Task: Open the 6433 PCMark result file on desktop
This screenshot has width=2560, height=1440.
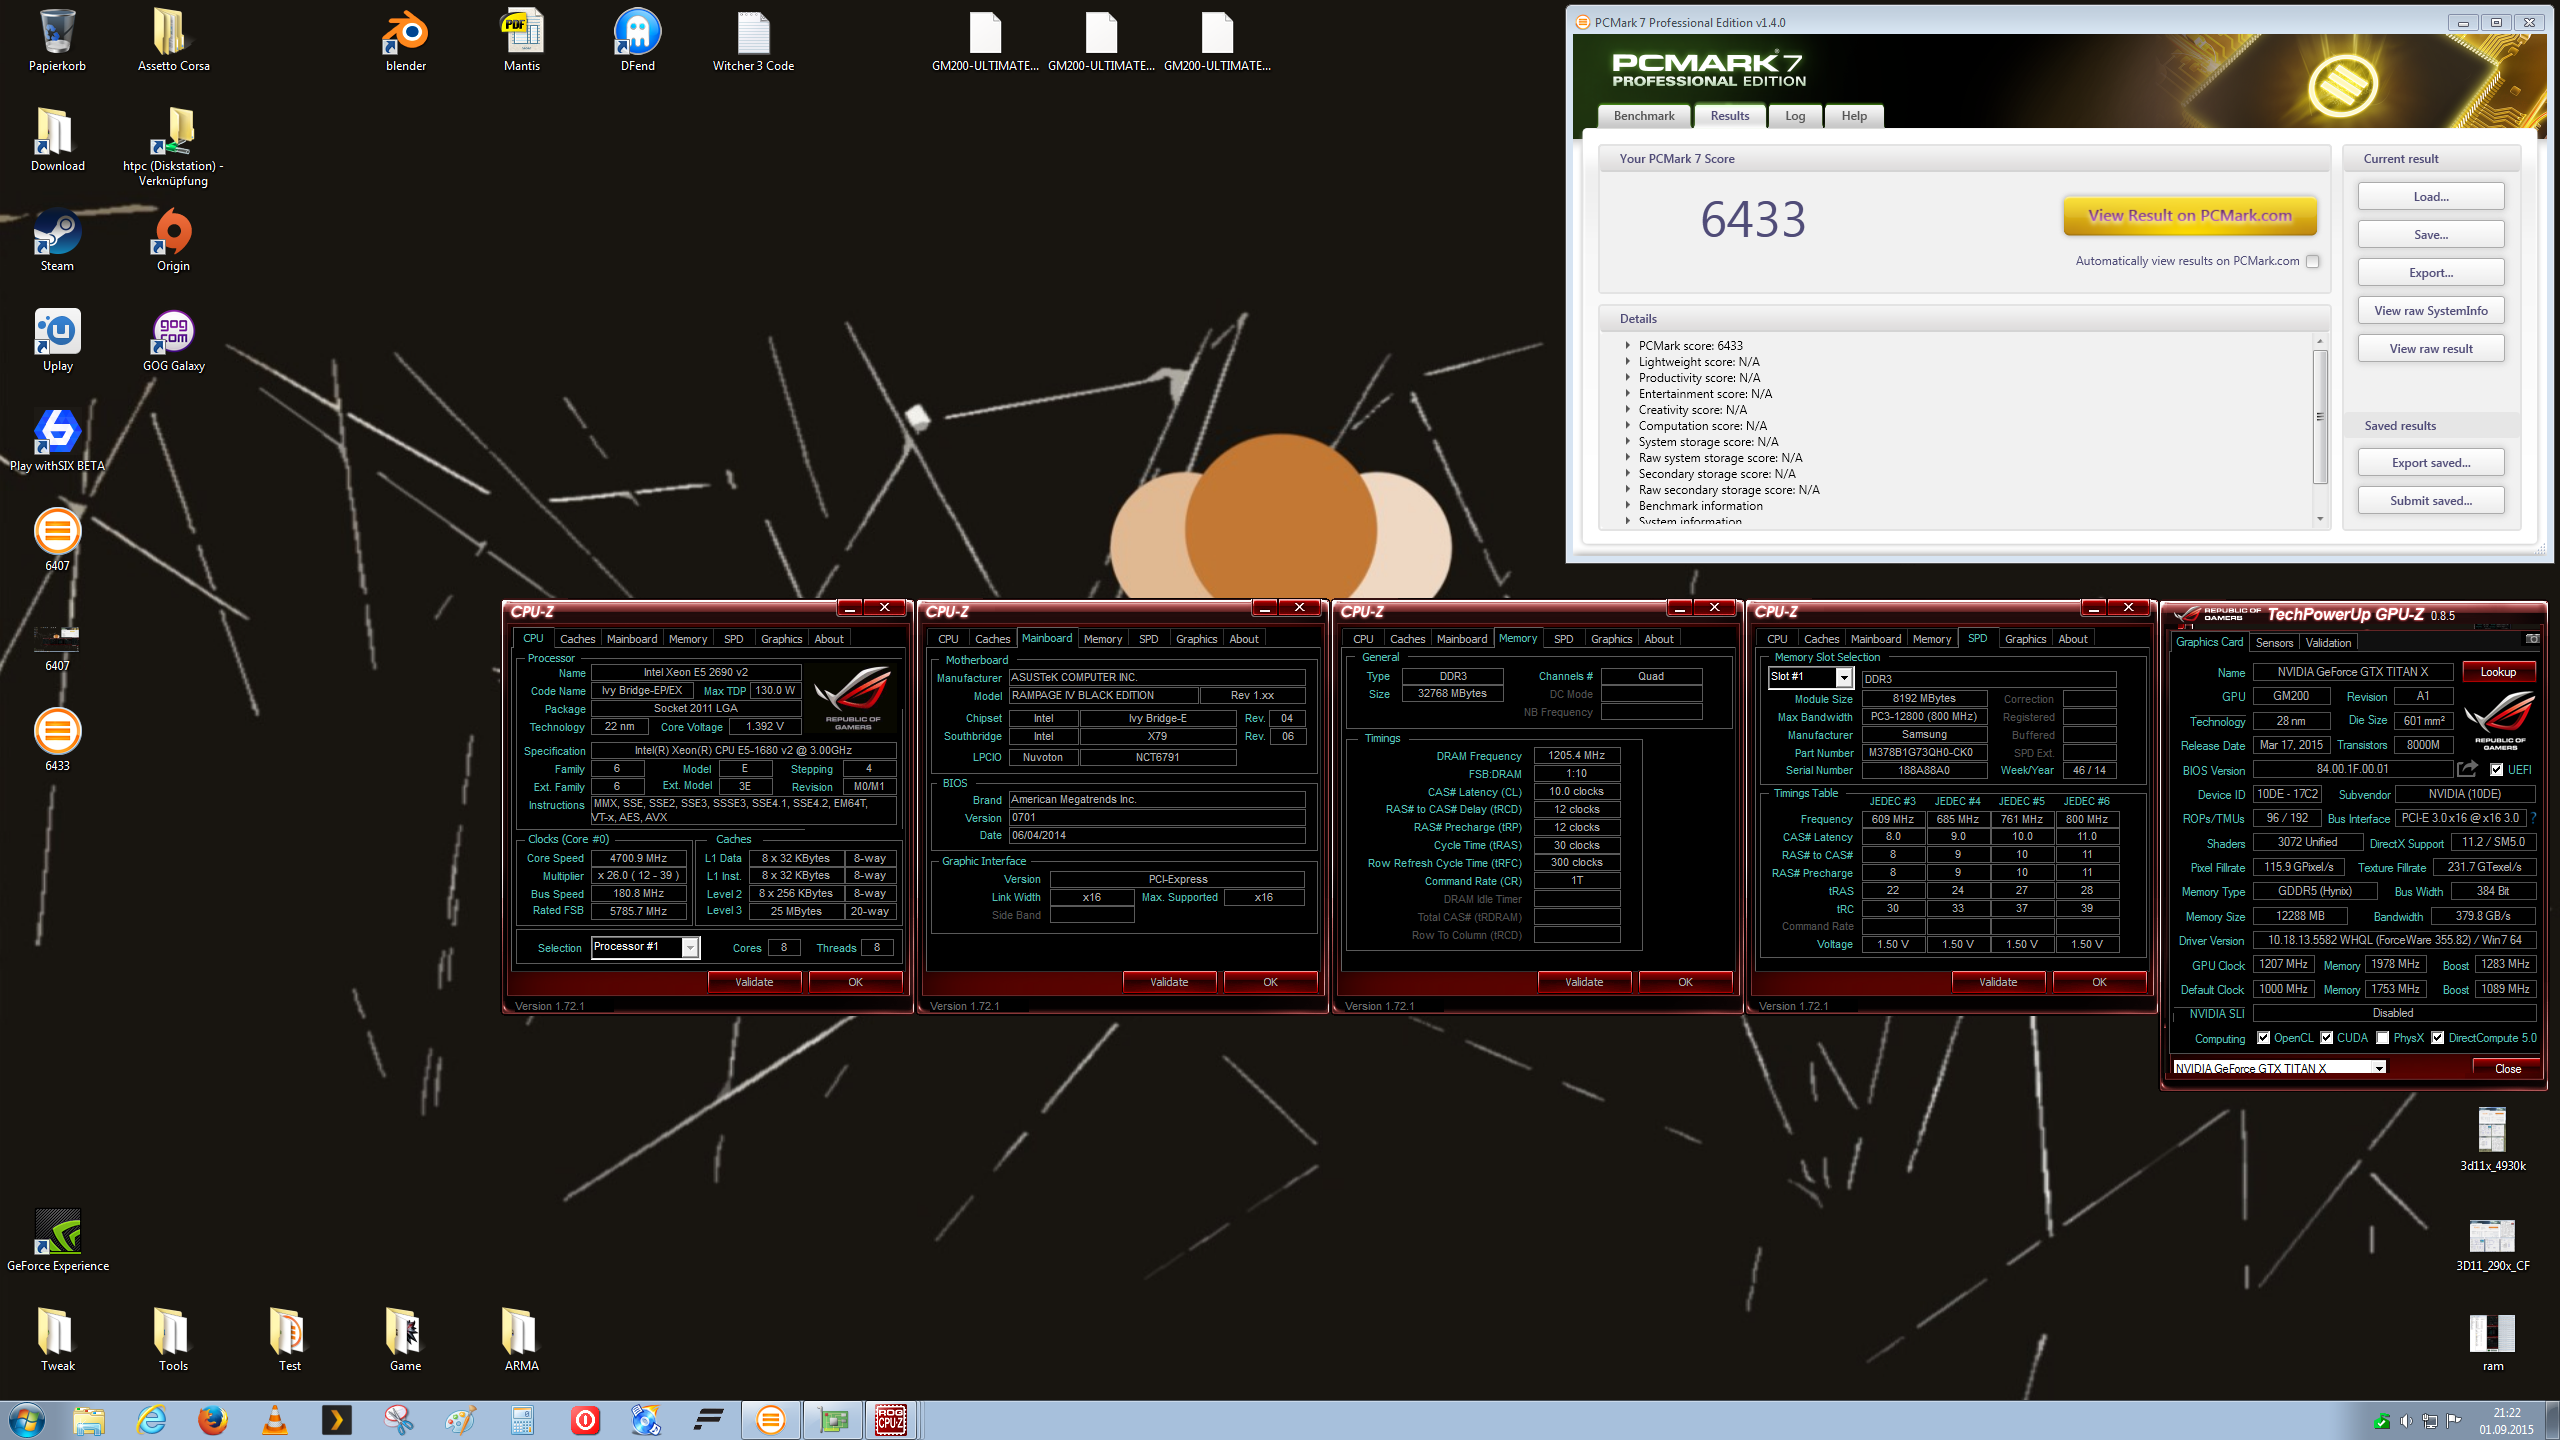Action: point(57,741)
